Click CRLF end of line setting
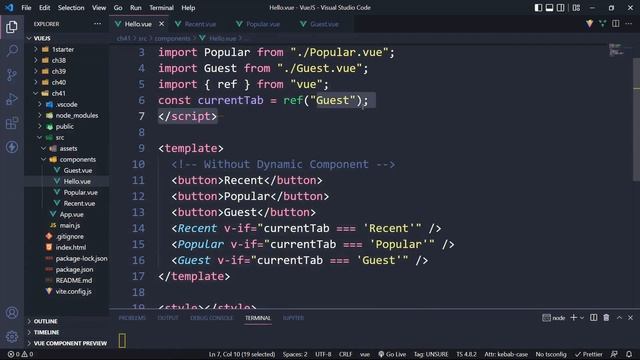 pos(345,354)
